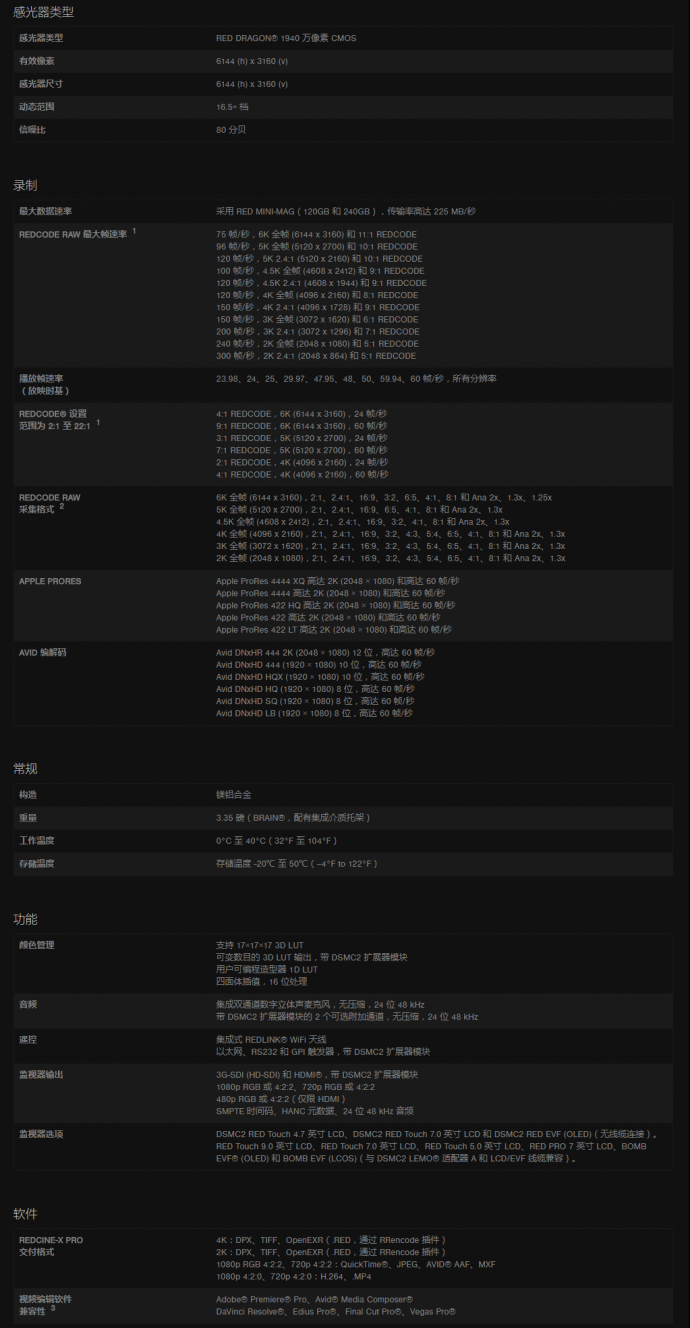The height and width of the screenshot is (1328, 690).
Task: Click the 最大数据速率 row label
Action: click(x=45, y=211)
